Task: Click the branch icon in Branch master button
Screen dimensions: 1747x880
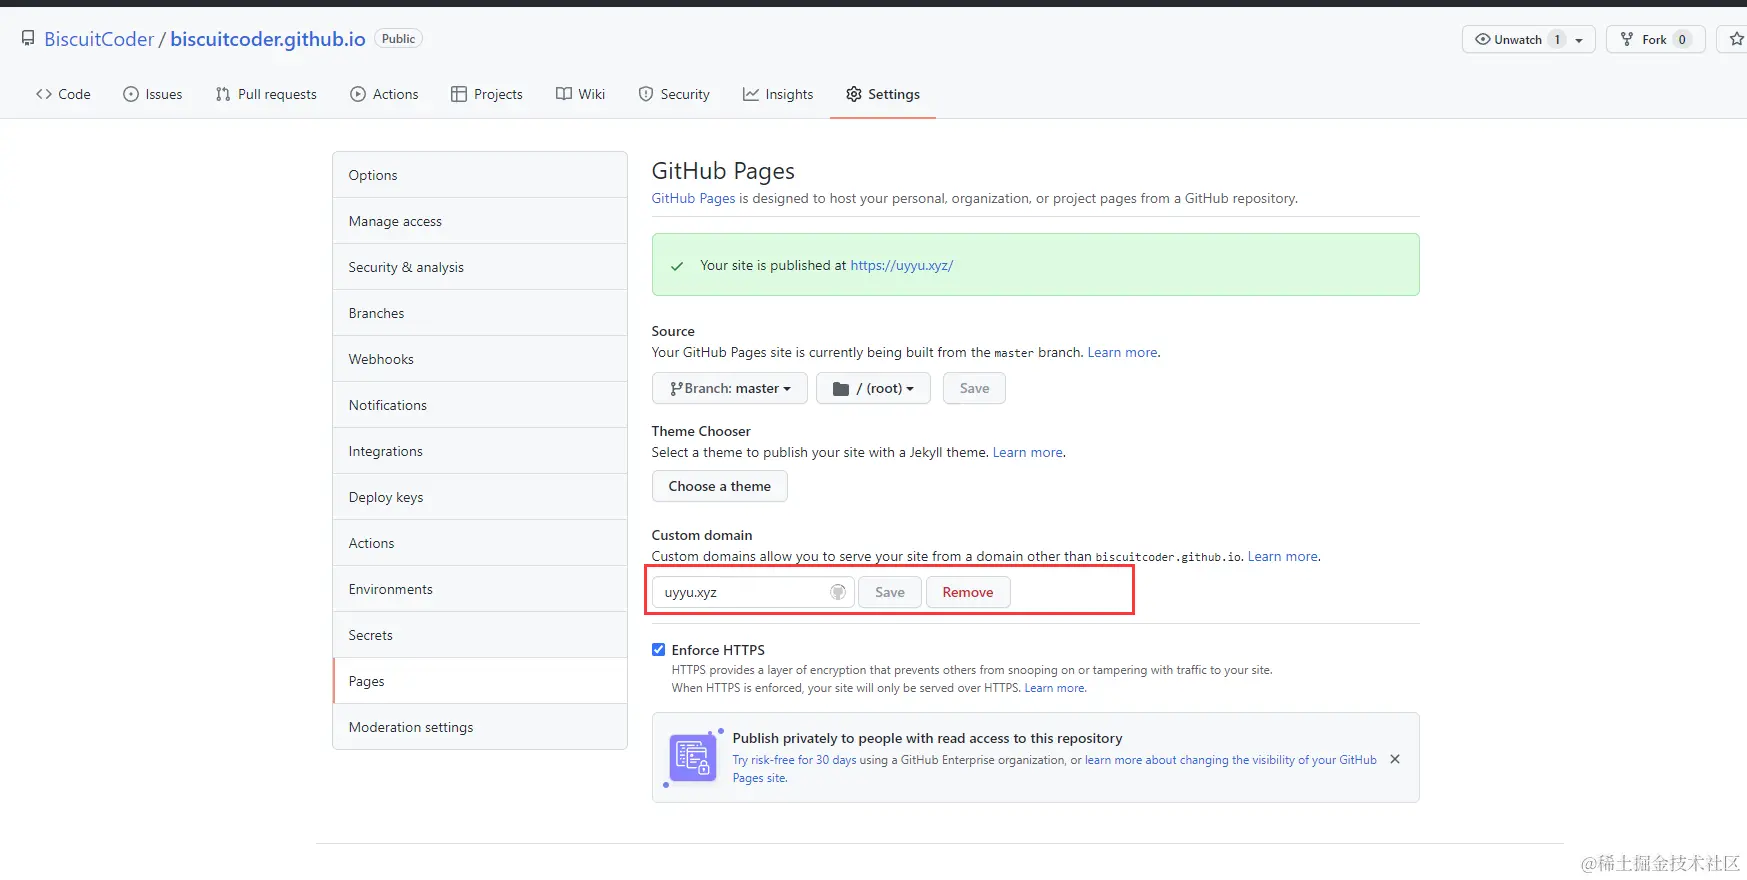Action: tap(677, 388)
